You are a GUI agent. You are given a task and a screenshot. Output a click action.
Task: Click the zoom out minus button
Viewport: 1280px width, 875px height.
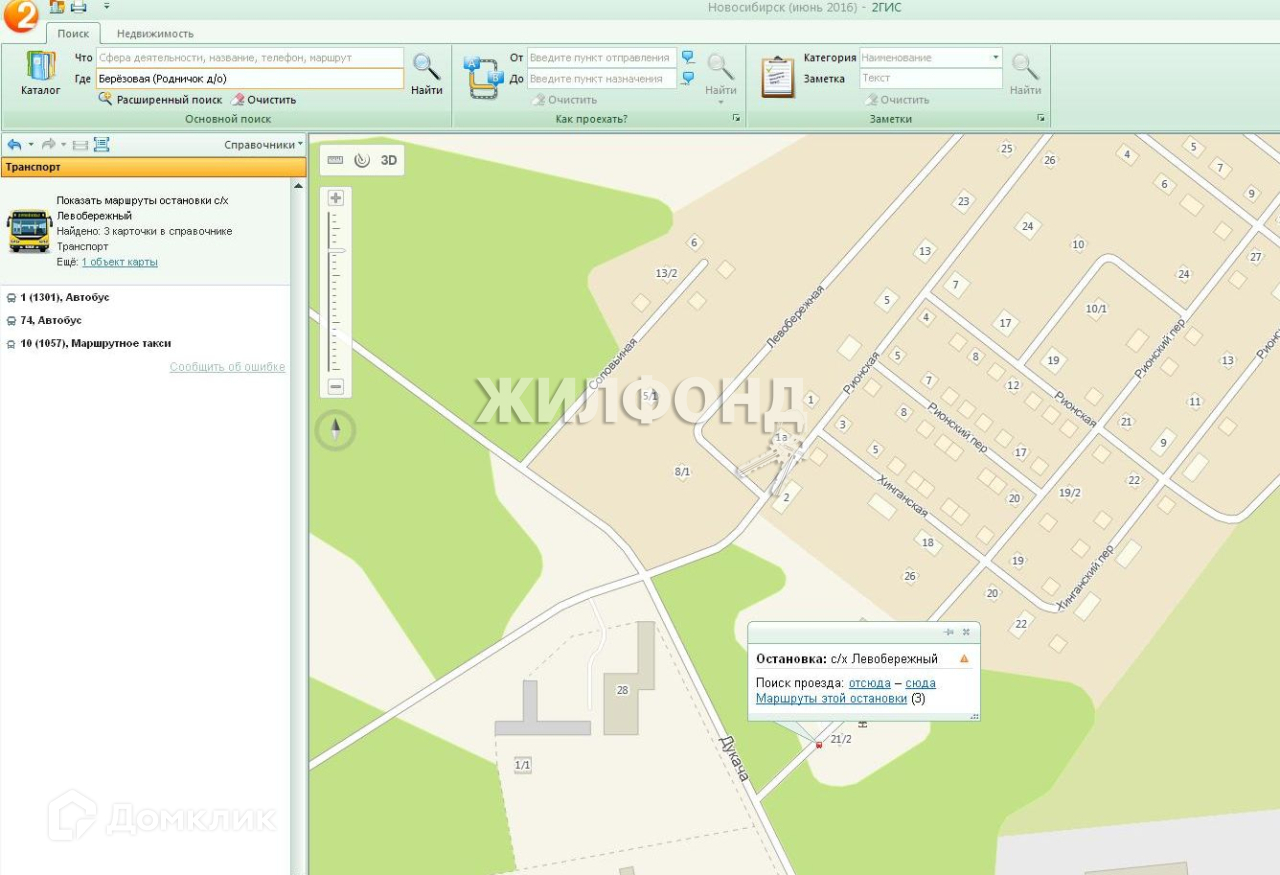click(x=336, y=387)
